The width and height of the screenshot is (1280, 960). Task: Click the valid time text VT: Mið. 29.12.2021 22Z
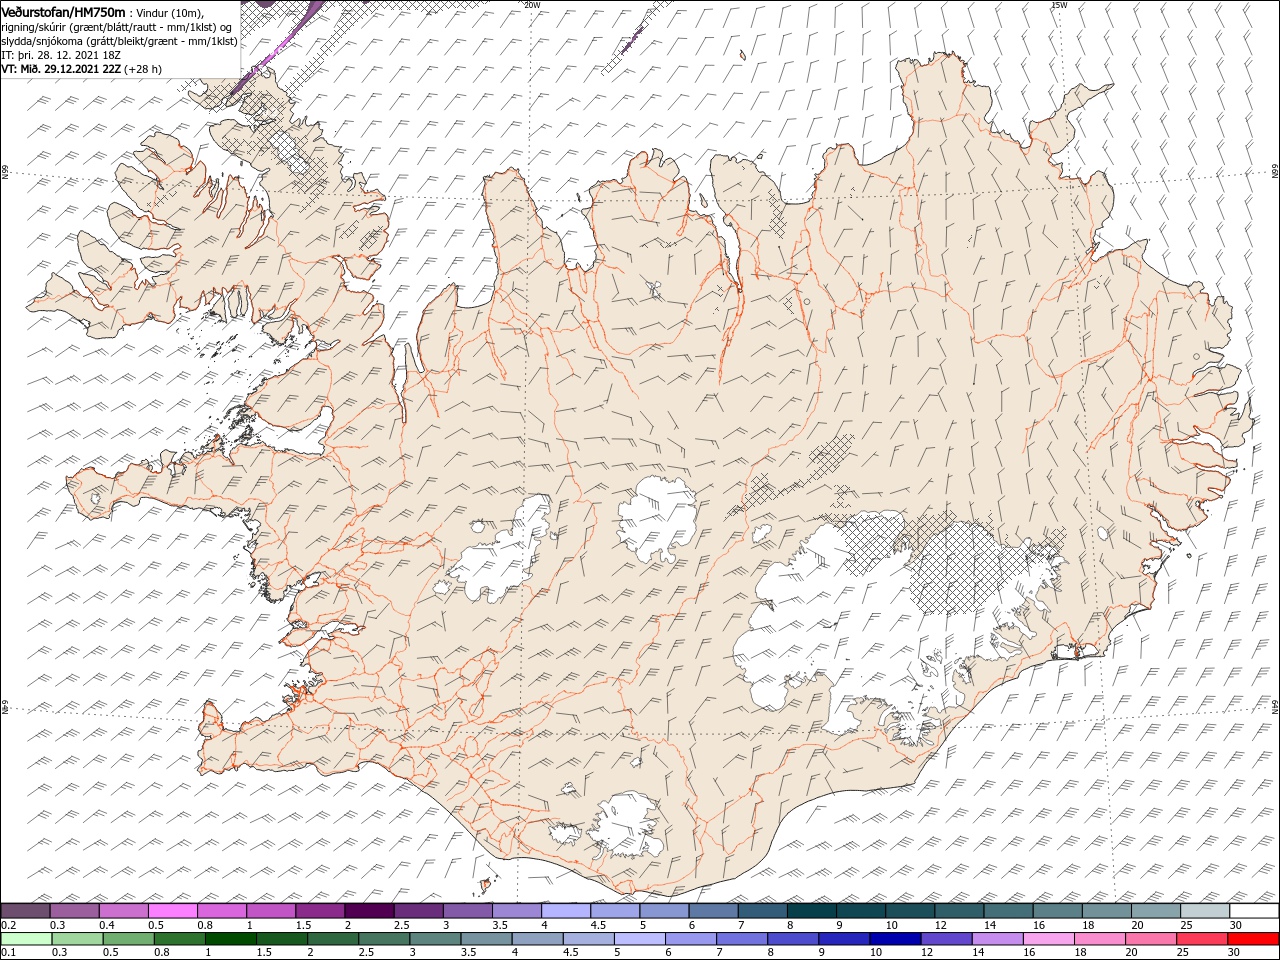tap(61, 69)
